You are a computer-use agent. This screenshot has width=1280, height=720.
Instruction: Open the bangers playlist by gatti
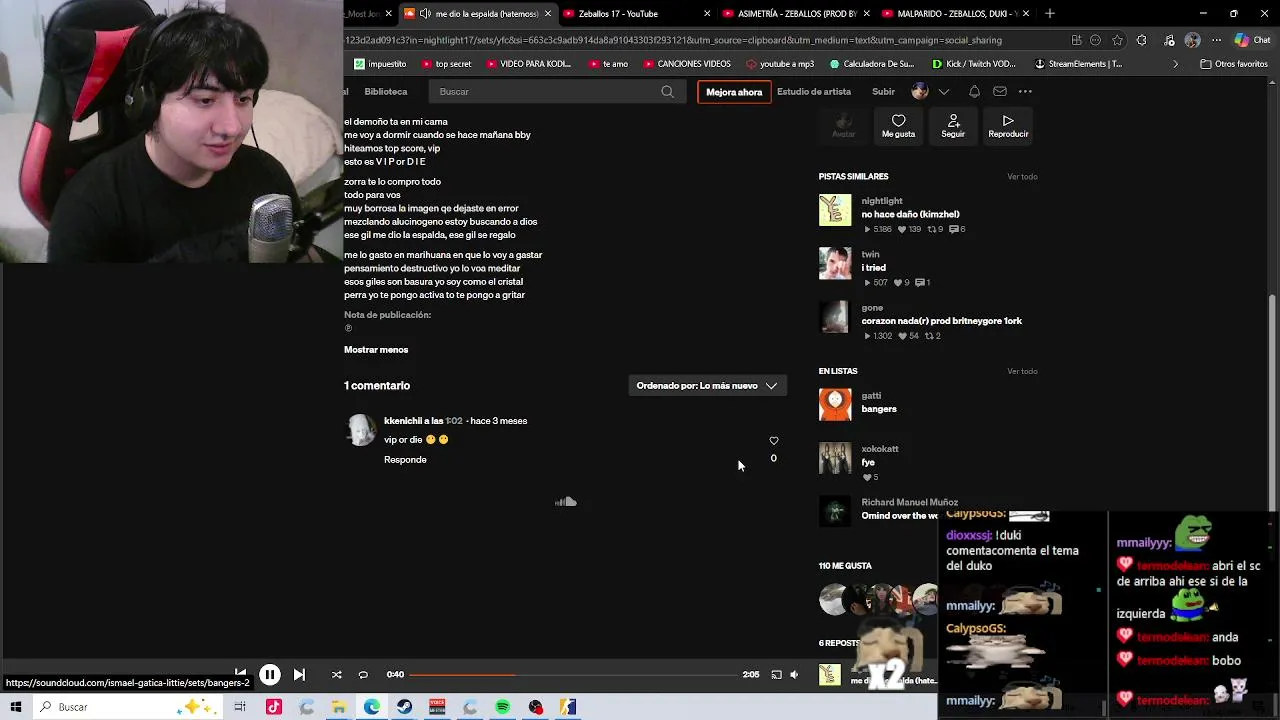[879, 409]
